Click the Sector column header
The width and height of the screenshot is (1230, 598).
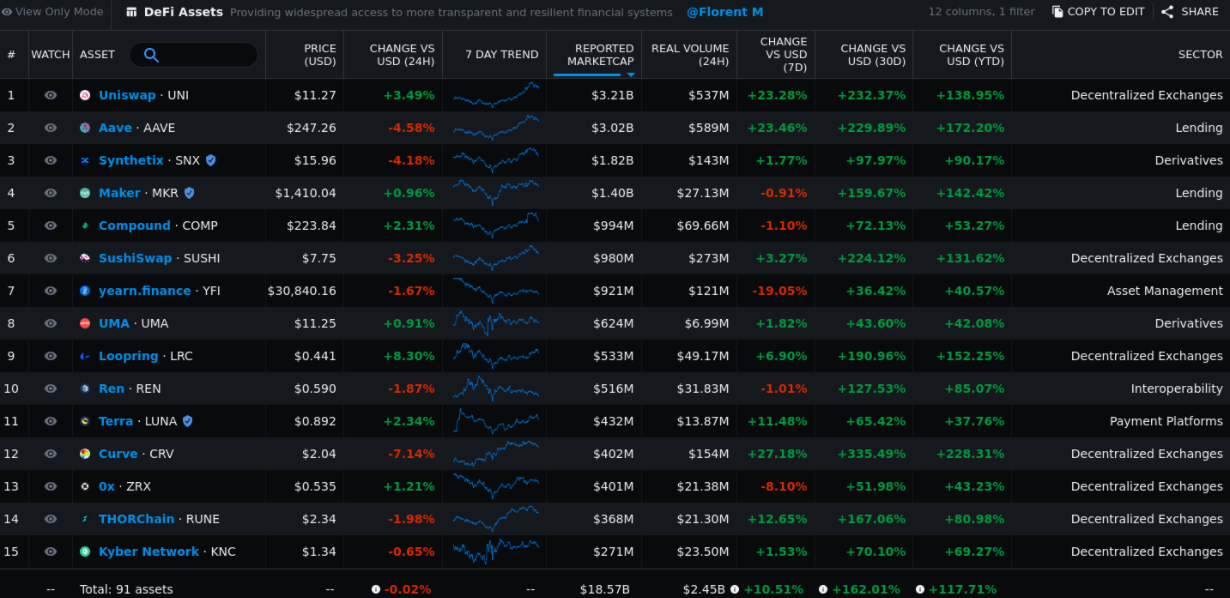[1199, 55]
